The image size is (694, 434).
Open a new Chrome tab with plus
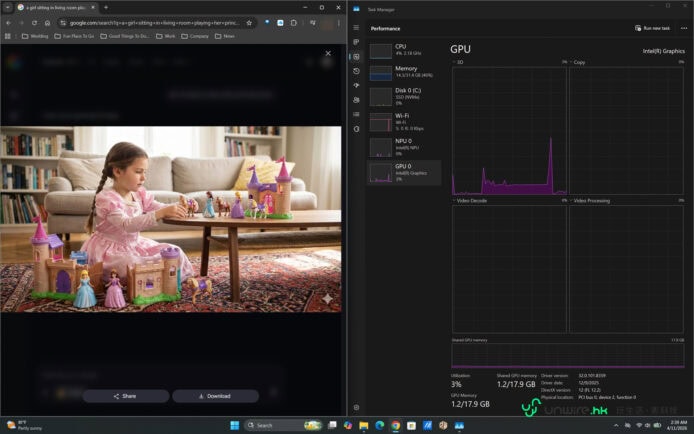106,8
